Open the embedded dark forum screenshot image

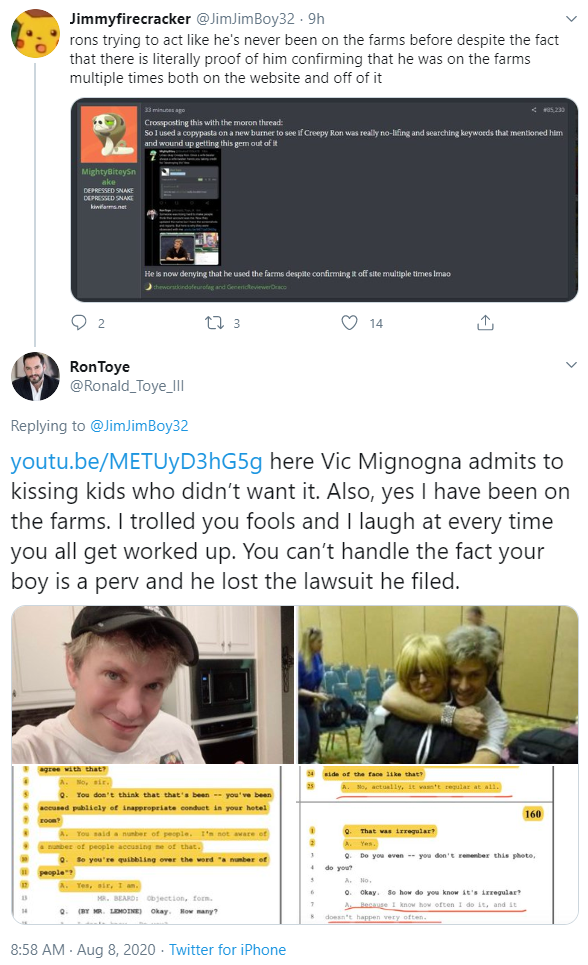tap(324, 200)
